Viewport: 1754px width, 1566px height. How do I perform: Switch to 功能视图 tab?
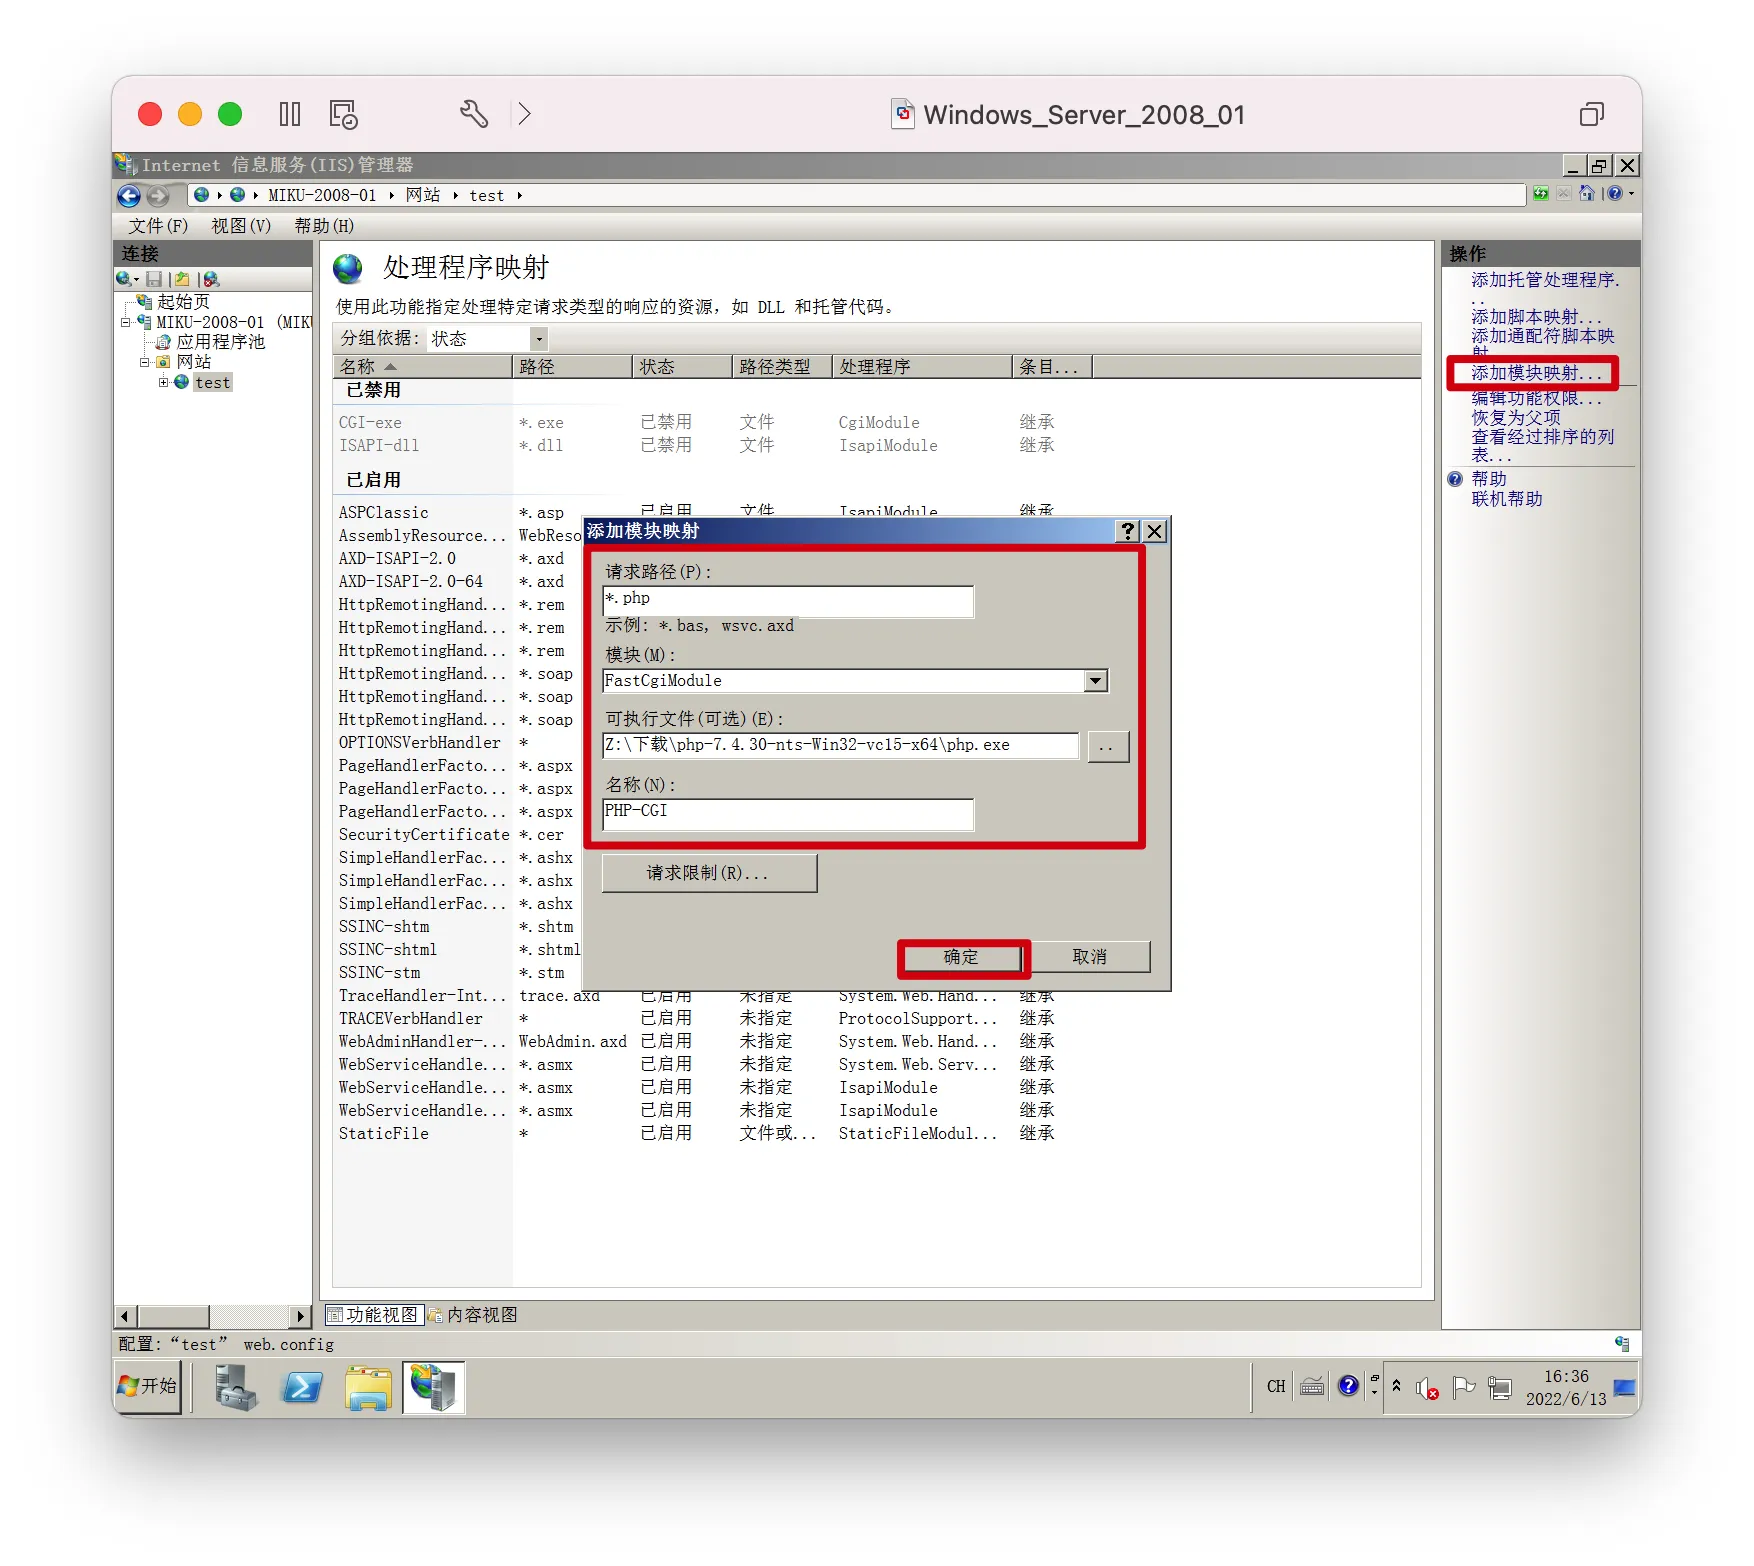pyautogui.click(x=374, y=1315)
